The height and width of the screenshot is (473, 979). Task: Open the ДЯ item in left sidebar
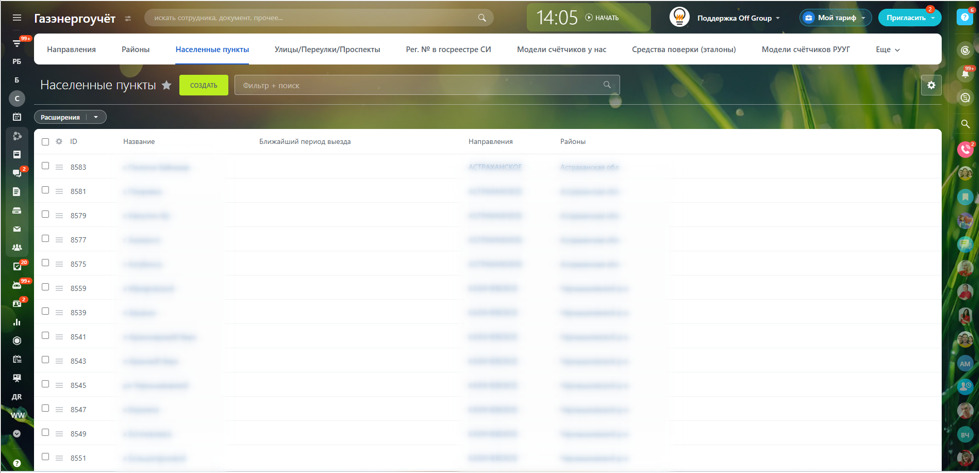[17, 396]
